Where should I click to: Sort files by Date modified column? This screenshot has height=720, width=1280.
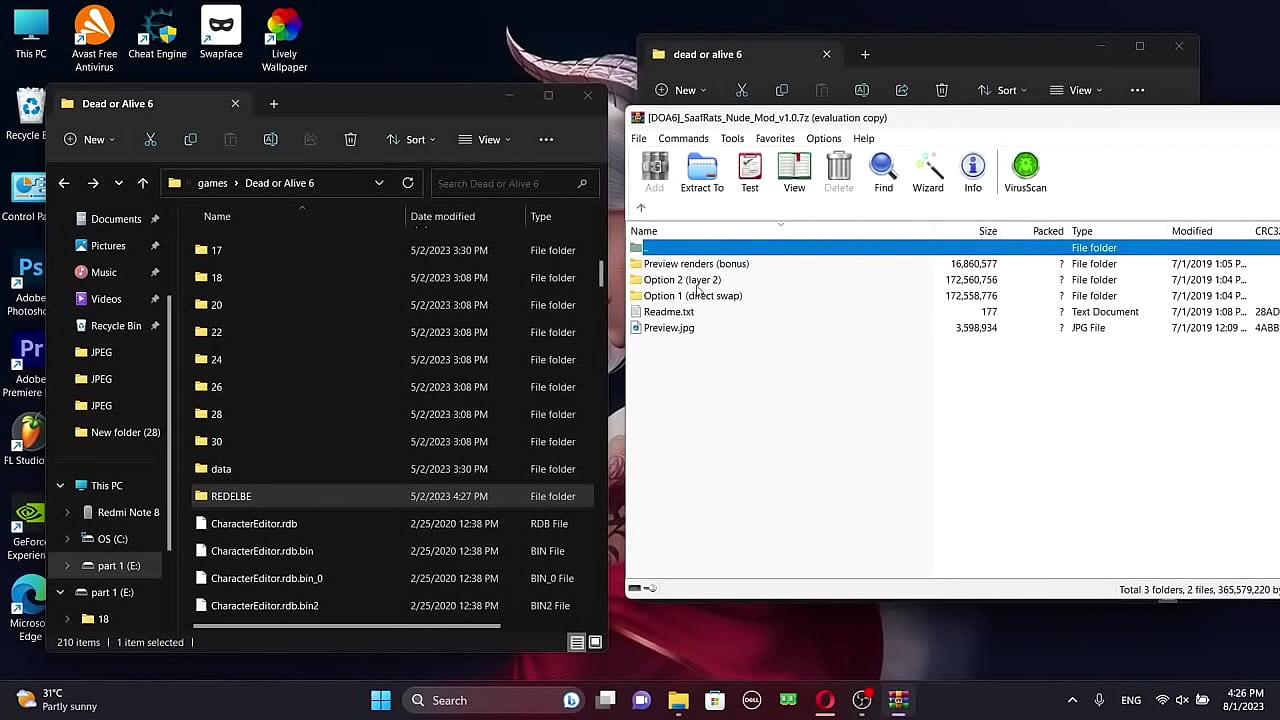(x=442, y=216)
